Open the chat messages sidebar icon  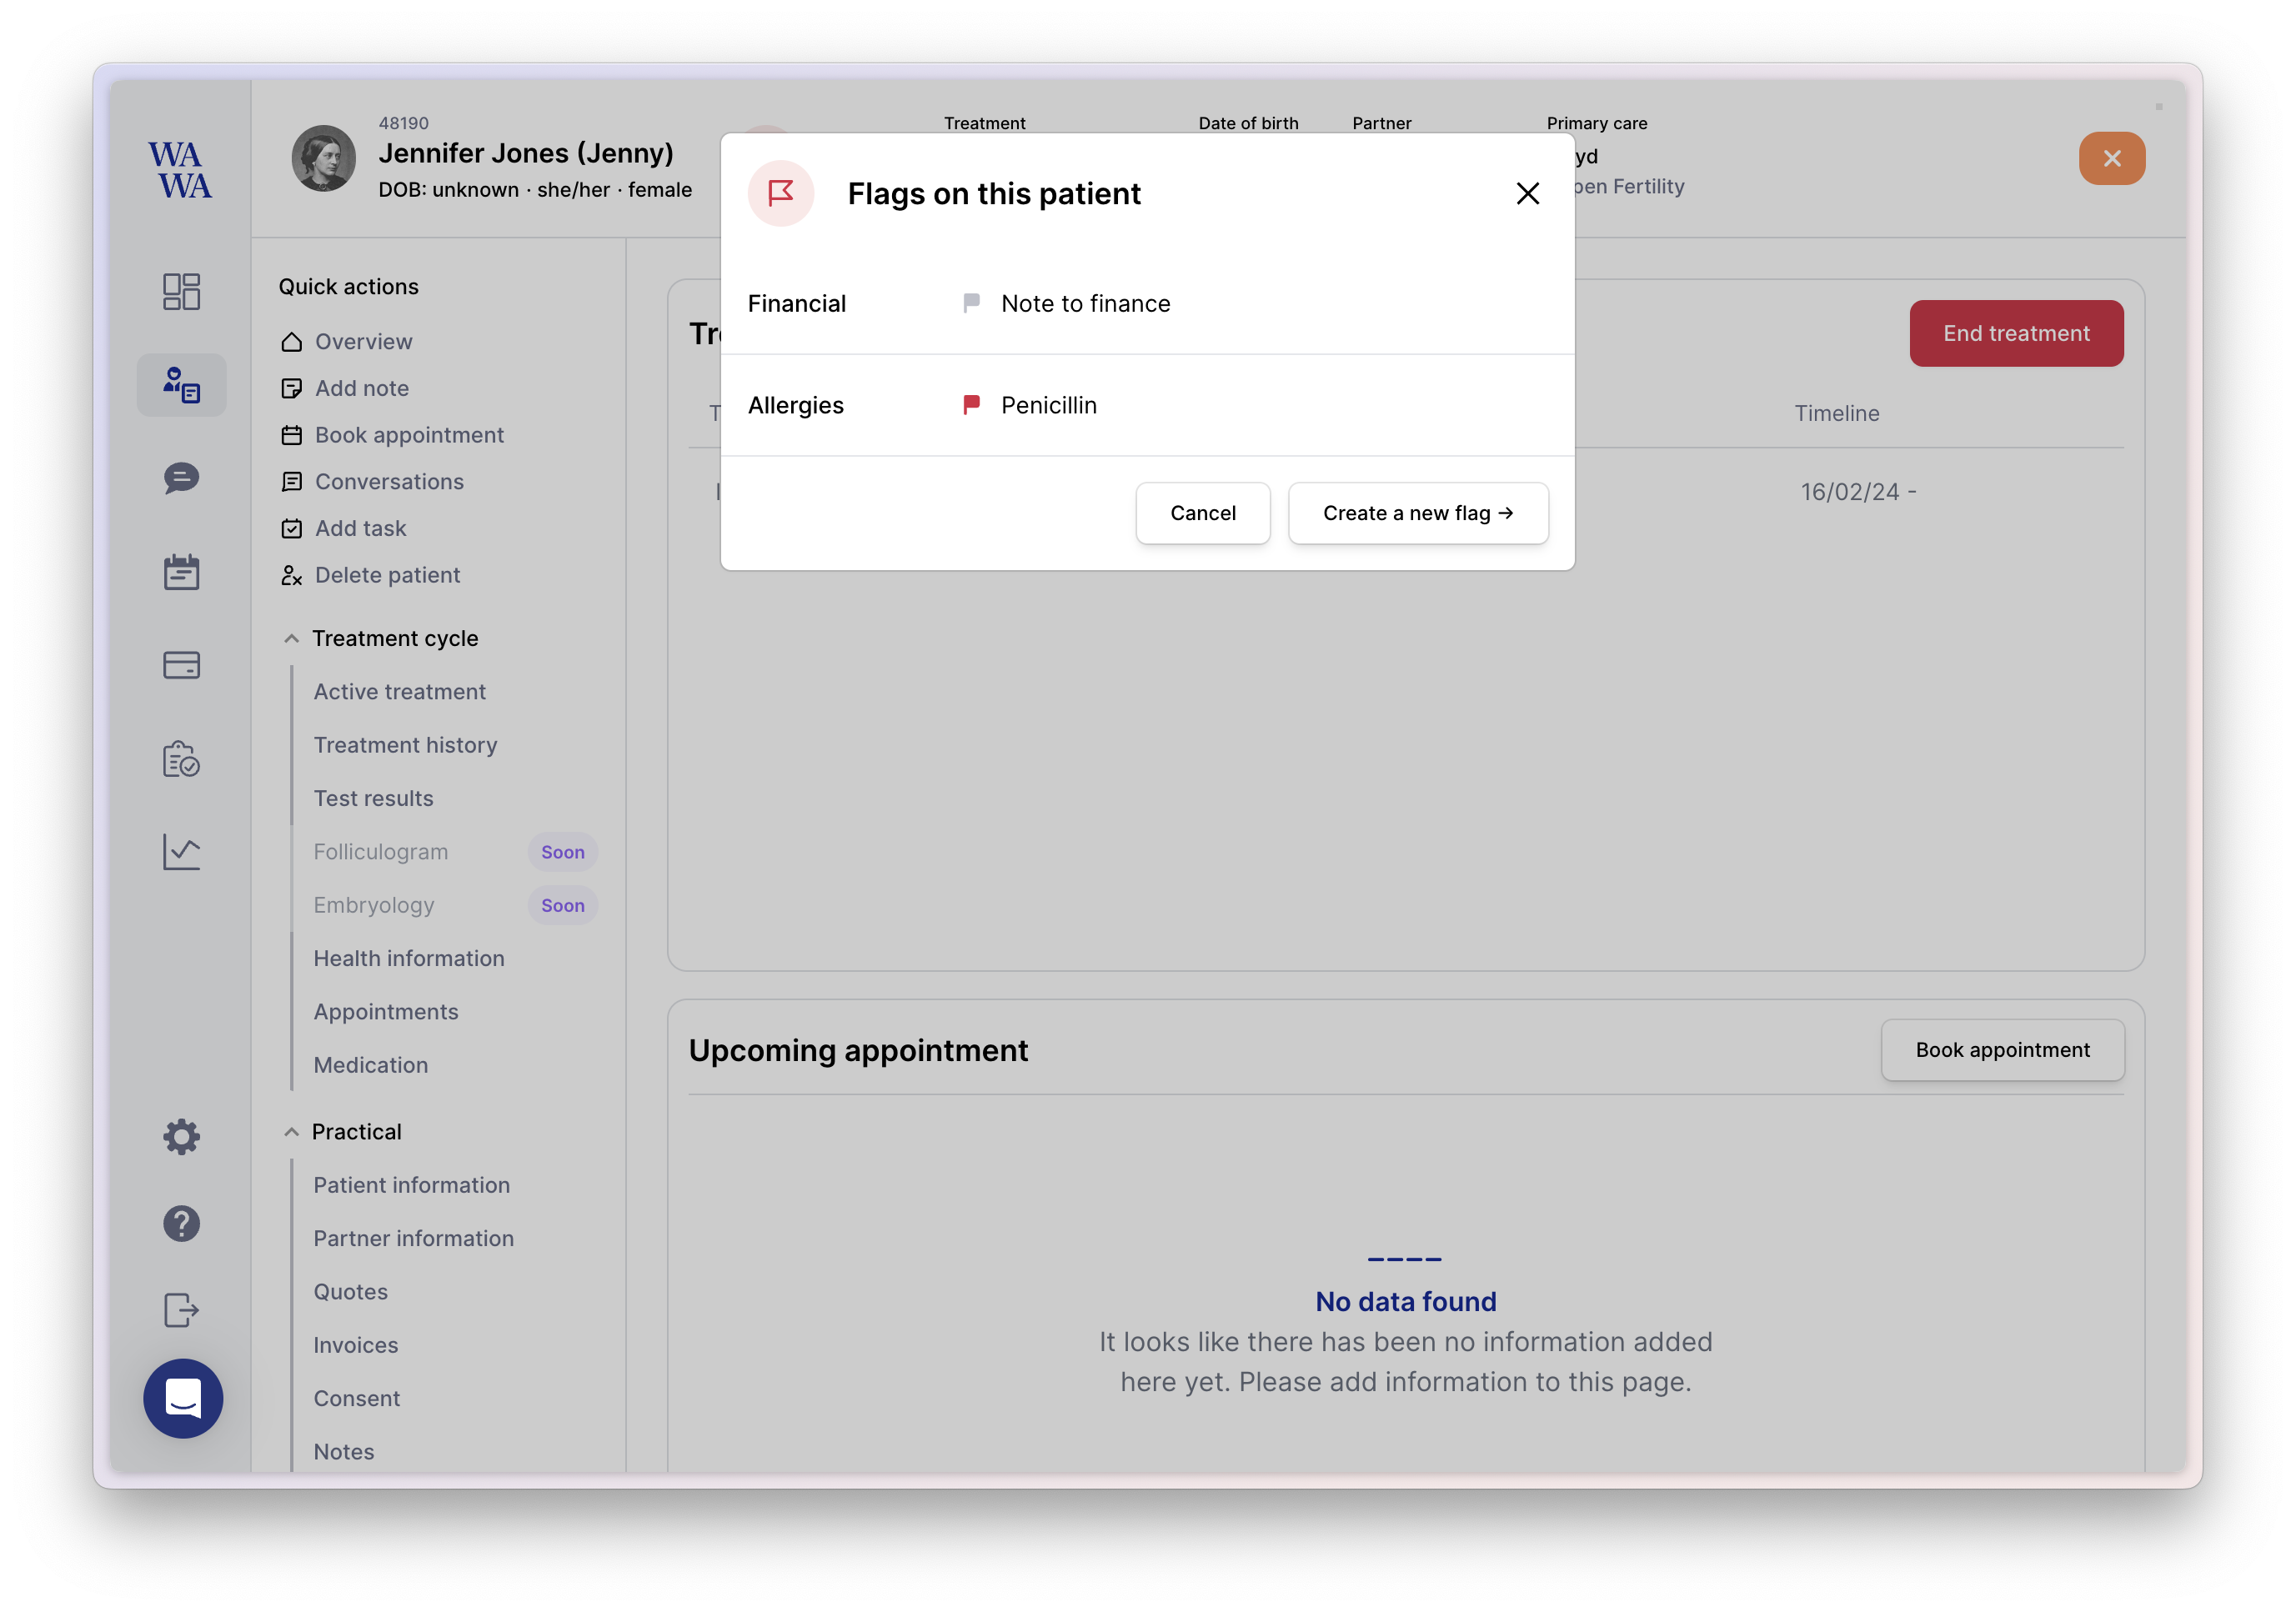(x=181, y=478)
